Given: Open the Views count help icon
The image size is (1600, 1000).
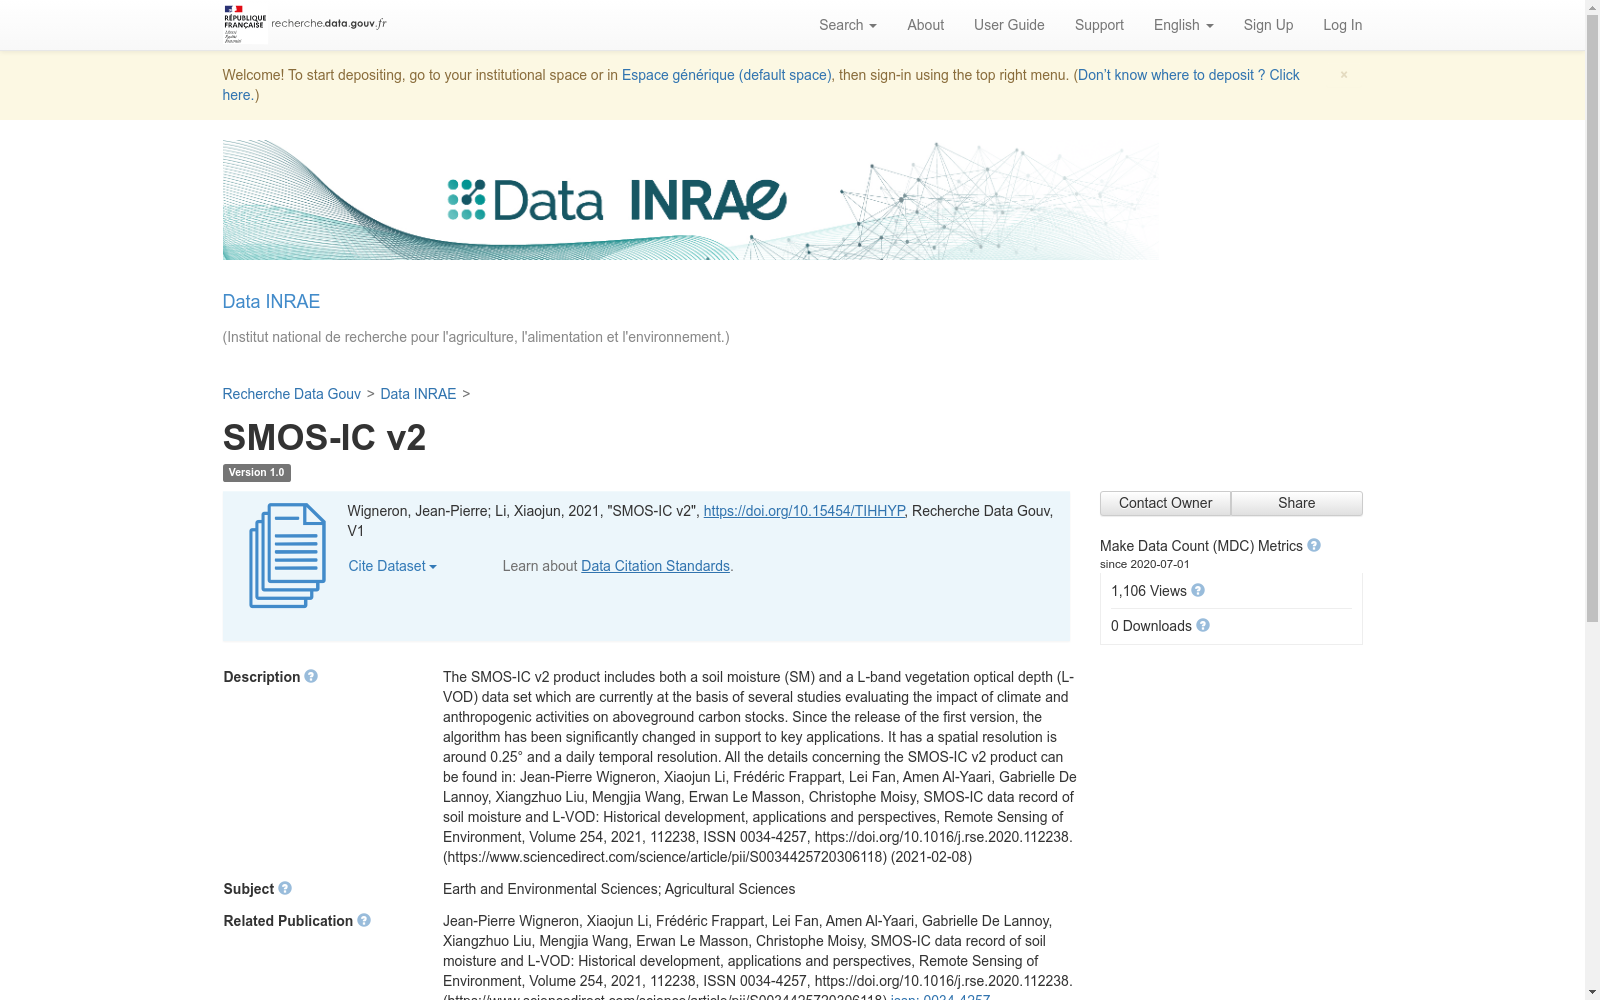Looking at the screenshot, I should pyautogui.click(x=1197, y=591).
